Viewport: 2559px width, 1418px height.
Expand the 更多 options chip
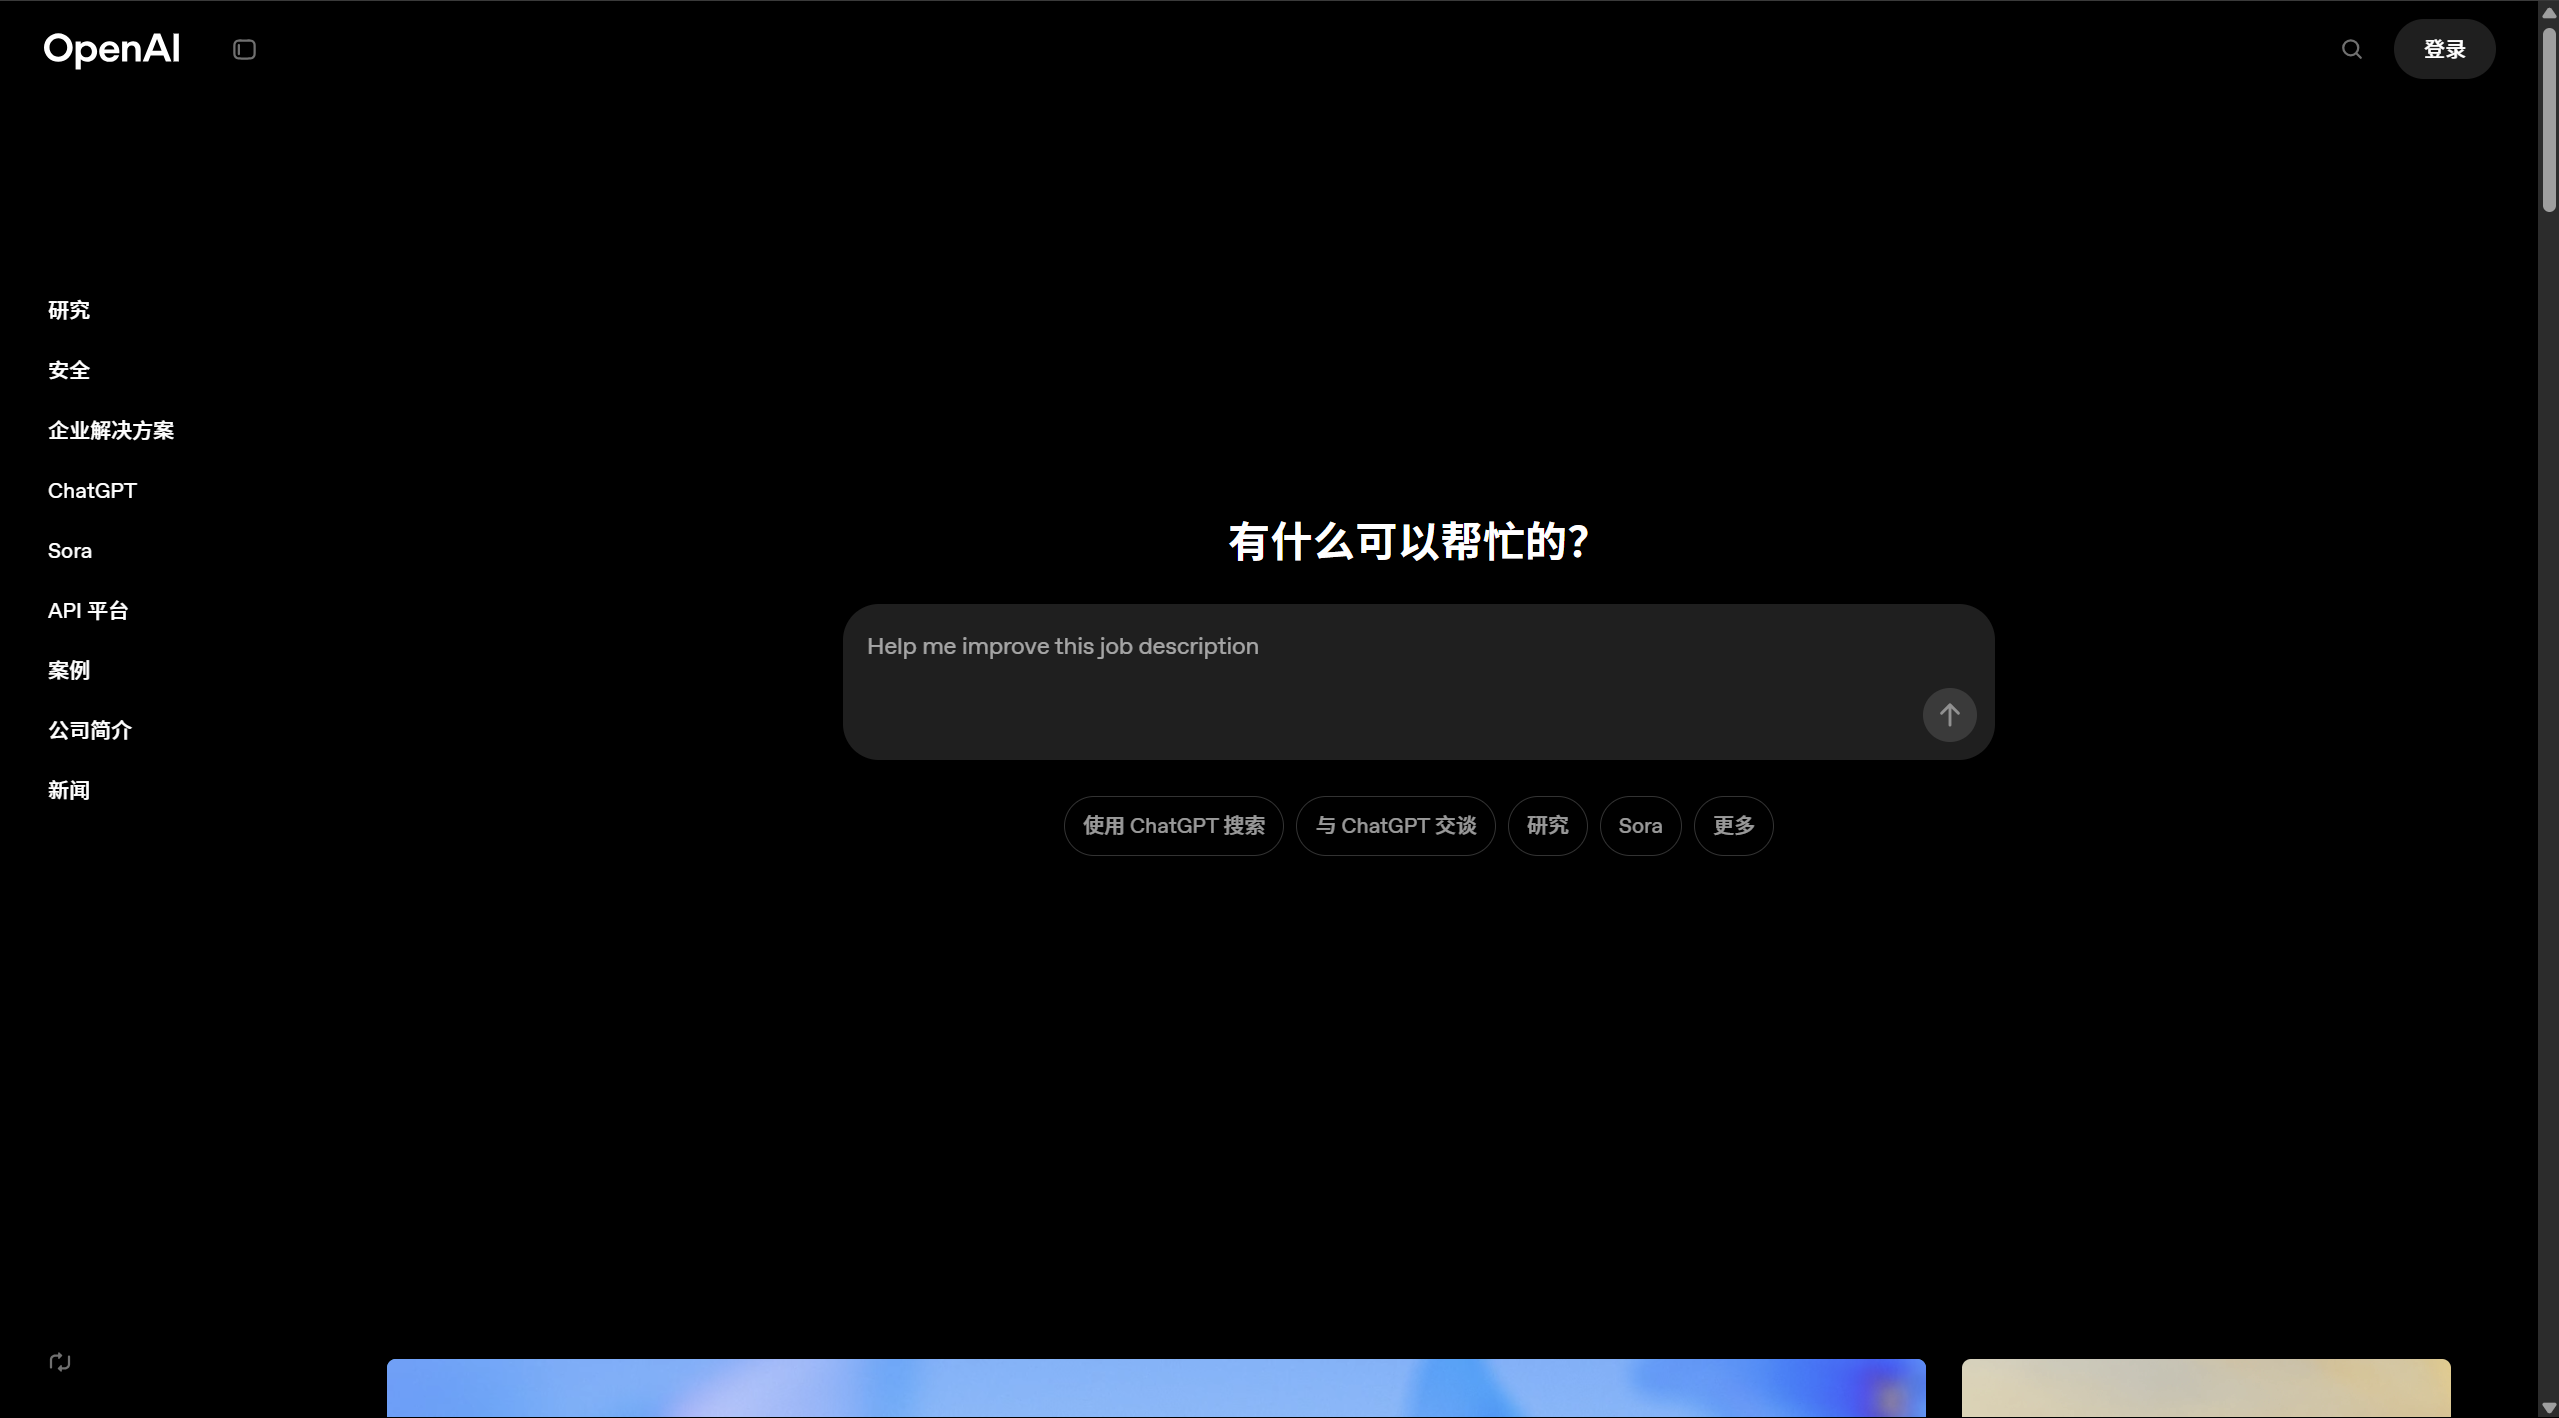(x=1734, y=826)
